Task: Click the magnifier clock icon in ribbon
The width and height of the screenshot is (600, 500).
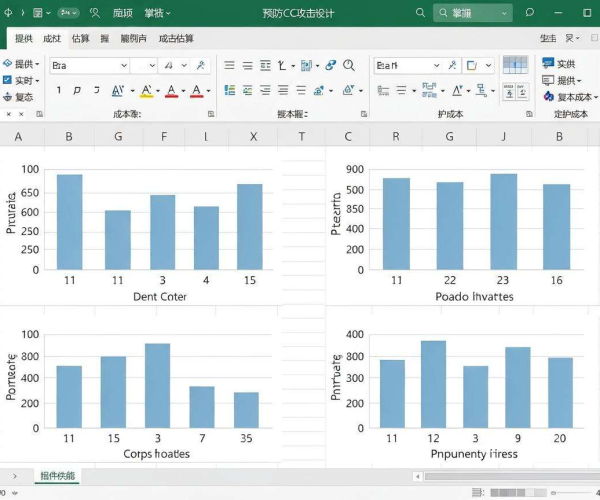Action: 349,65
